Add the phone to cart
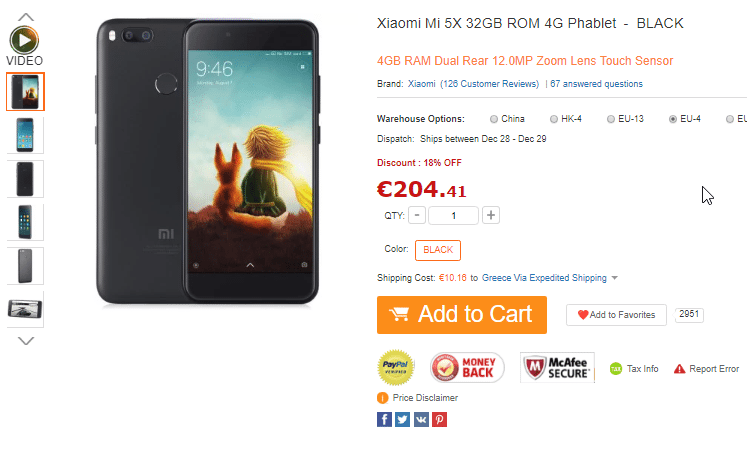The width and height of the screenshot is (747, 451). [462, 315]
